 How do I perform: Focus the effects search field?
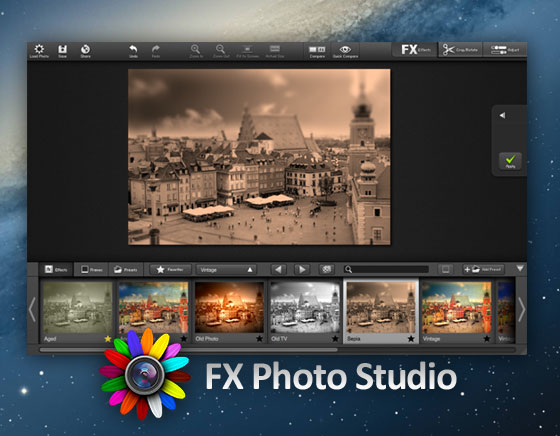[386, 269]
